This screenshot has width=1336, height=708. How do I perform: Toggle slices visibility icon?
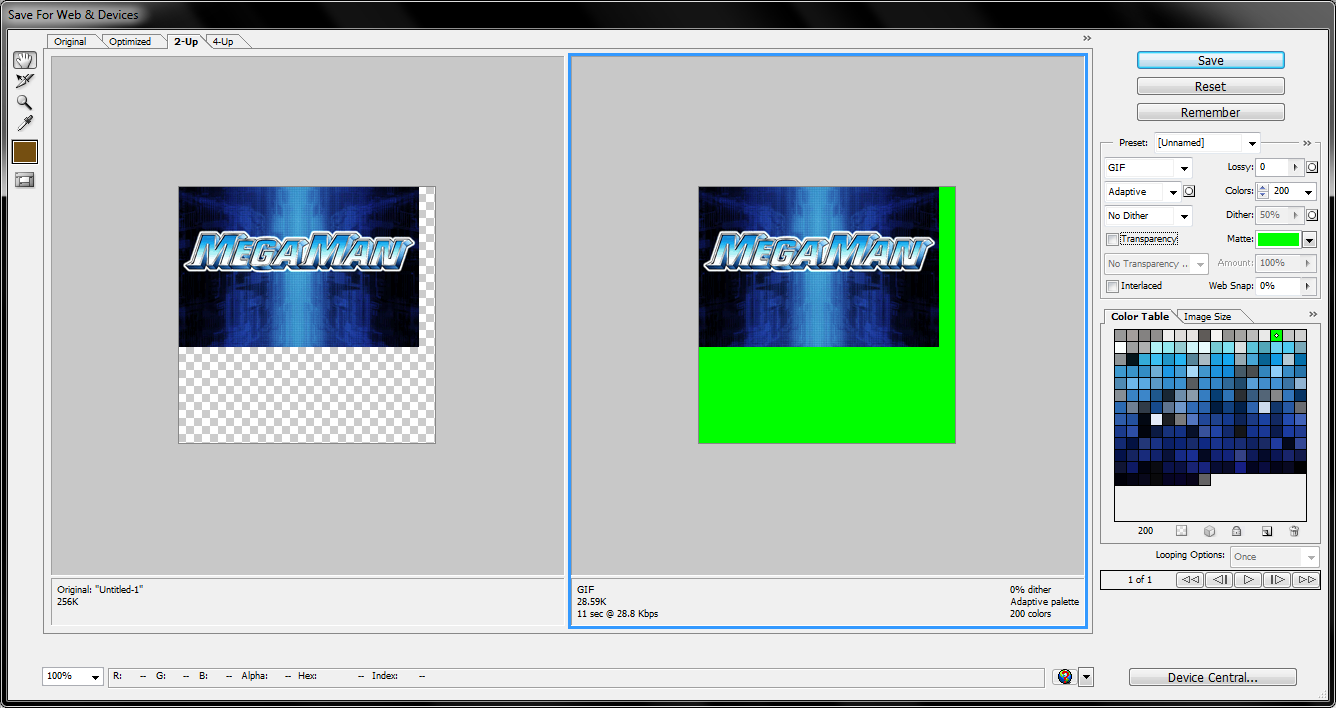point(24,180)
